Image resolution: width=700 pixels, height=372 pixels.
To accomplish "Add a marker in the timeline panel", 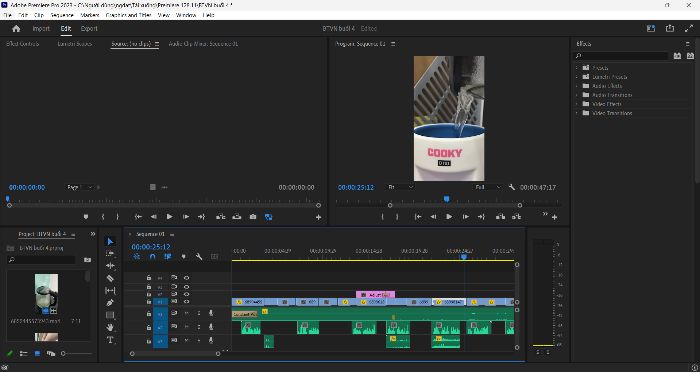I will pos(183,257).
